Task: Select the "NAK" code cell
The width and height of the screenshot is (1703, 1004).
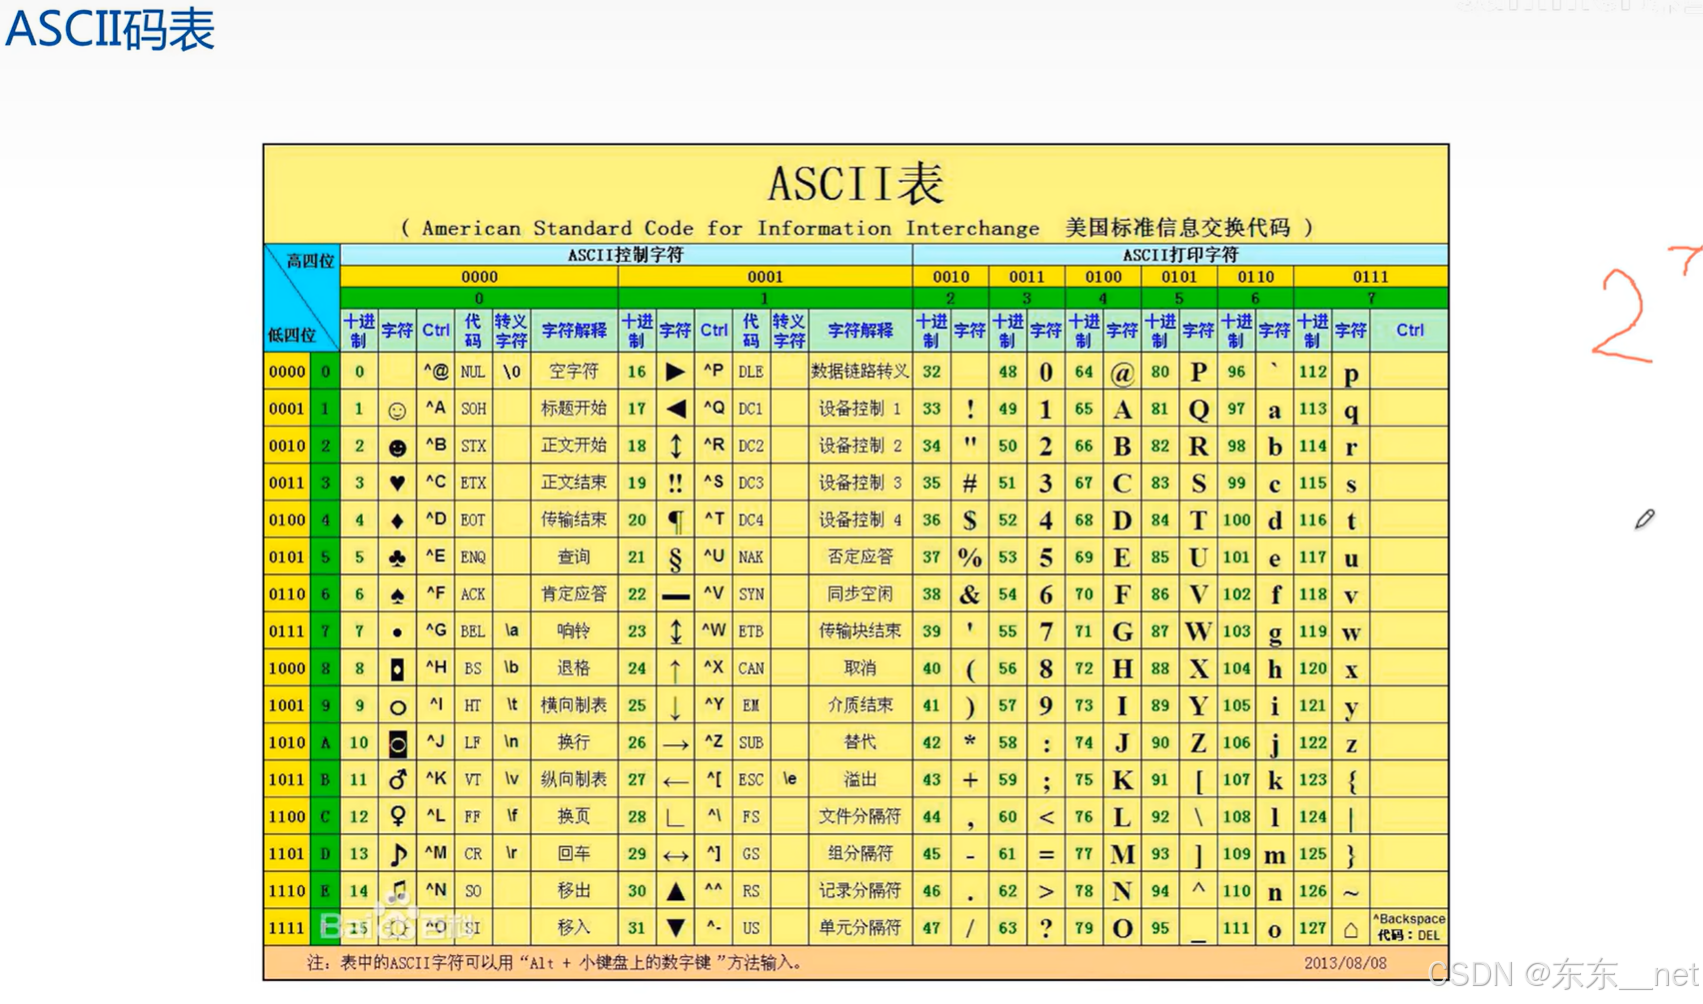Action: (x=751, y=557)
